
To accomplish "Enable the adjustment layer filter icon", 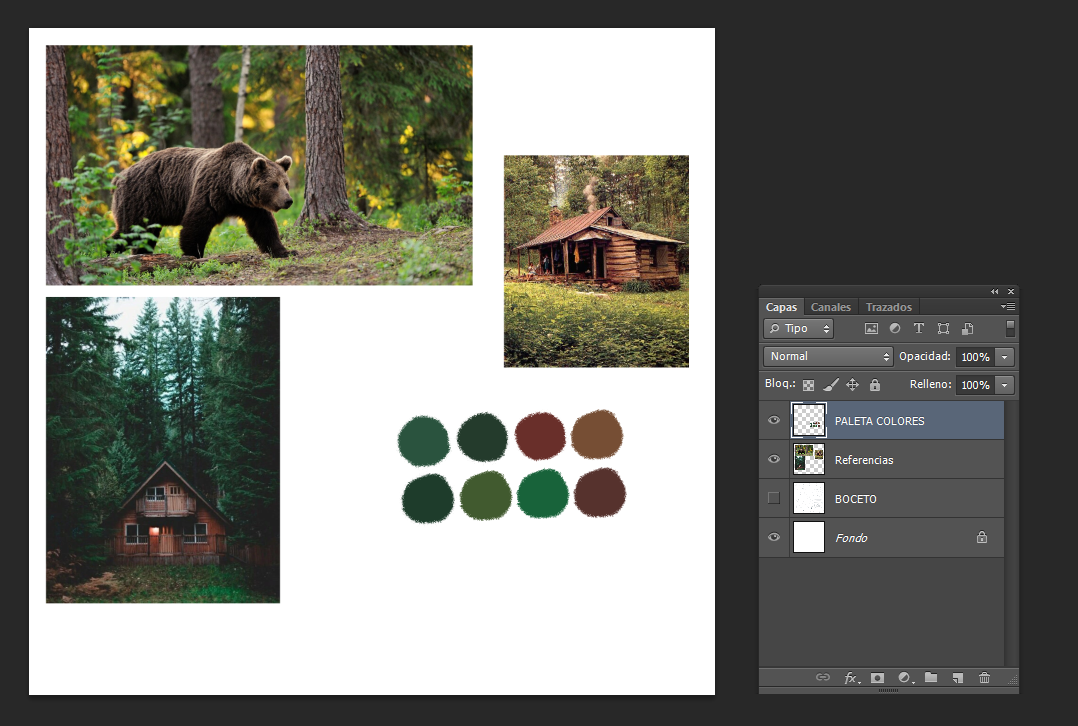I will pos(894,329).
